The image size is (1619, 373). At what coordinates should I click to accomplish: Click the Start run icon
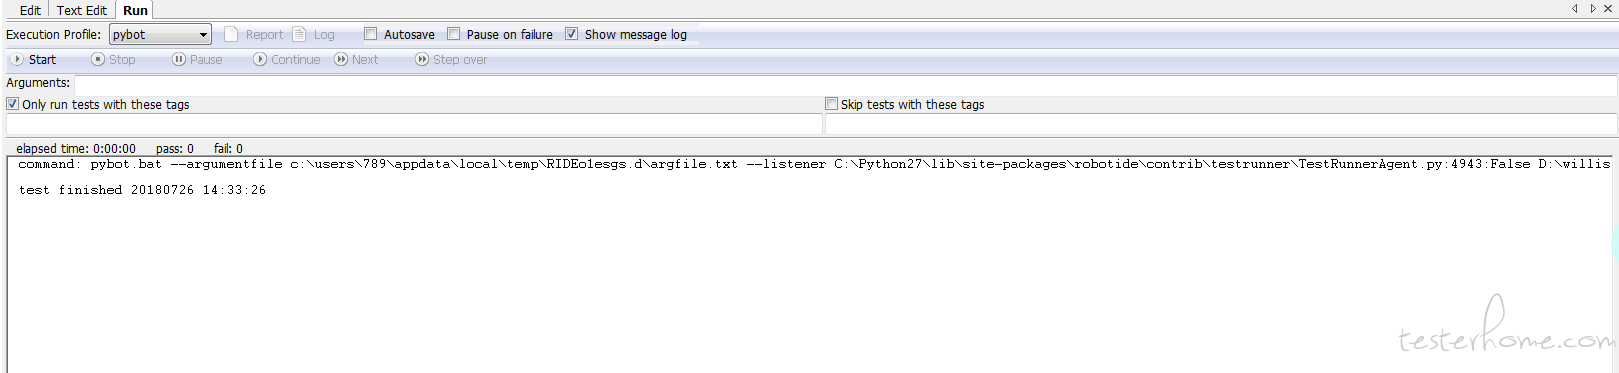coord(17,60)
